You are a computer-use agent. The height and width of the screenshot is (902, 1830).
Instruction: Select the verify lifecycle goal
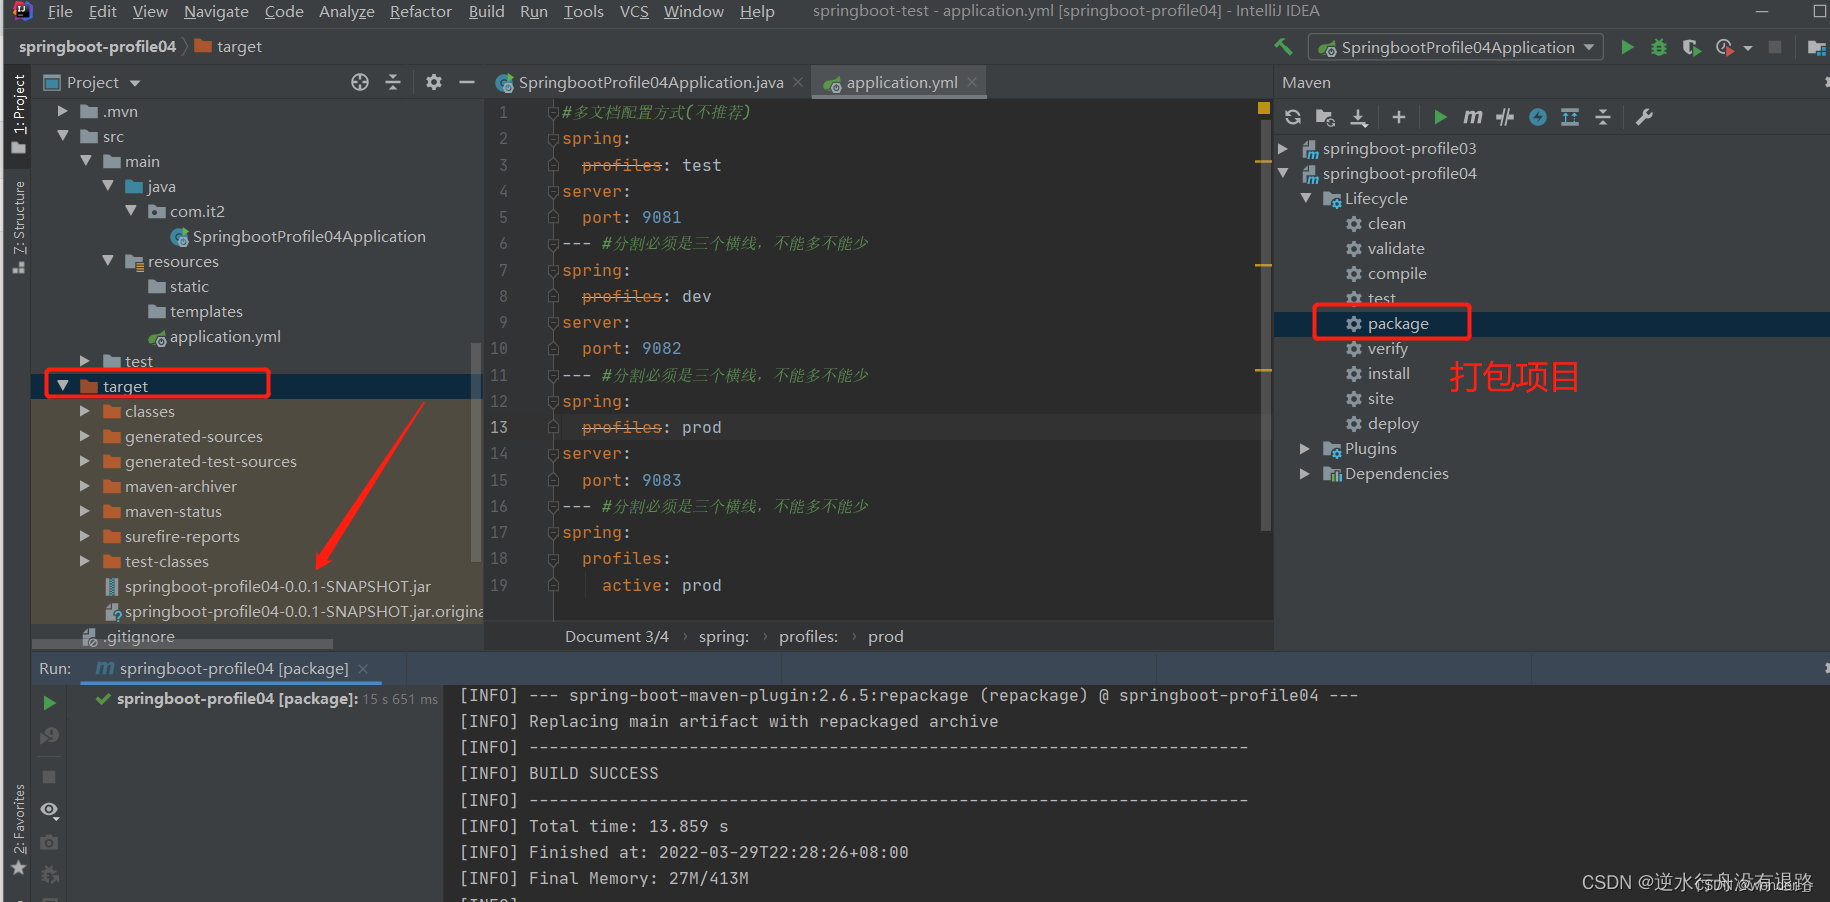(1387, 349)
